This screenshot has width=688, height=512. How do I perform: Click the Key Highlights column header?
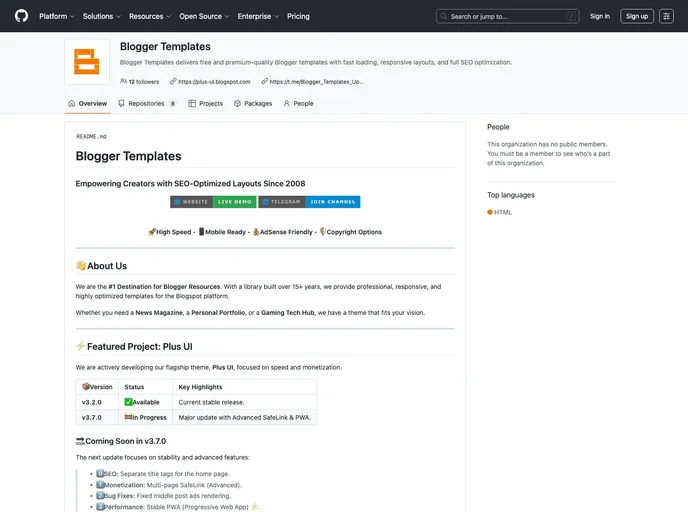(244, 387)
